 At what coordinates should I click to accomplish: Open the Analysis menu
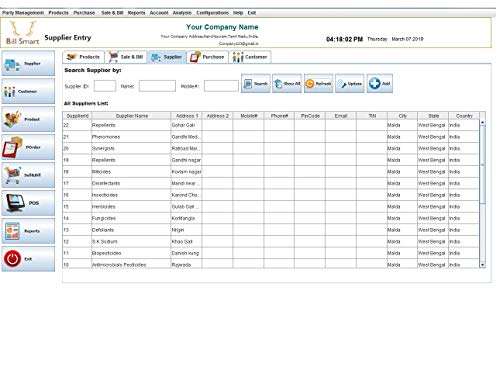[182, 13]
